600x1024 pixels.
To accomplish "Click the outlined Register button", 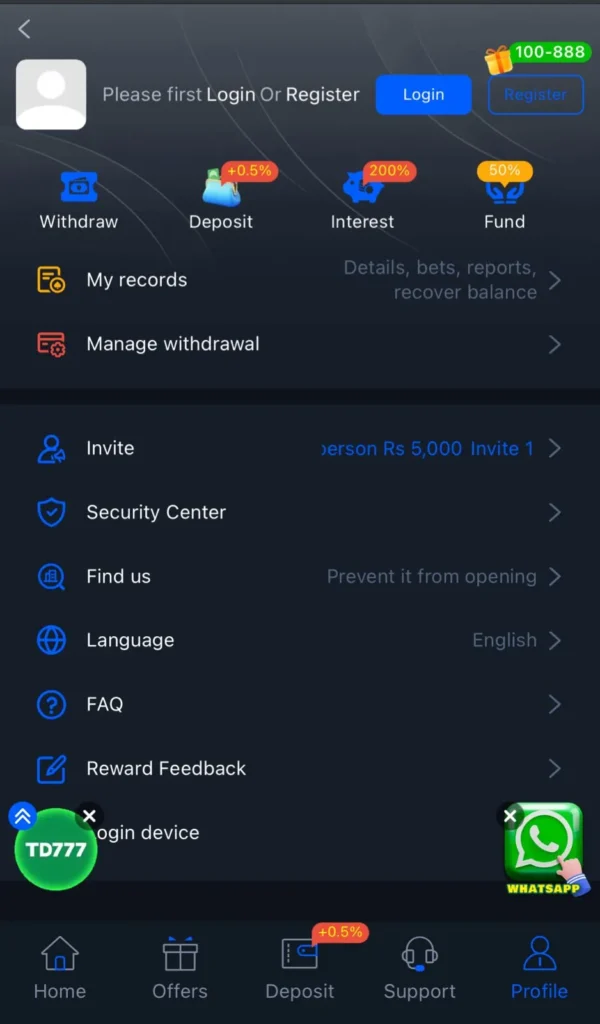I will coord(535,95).
